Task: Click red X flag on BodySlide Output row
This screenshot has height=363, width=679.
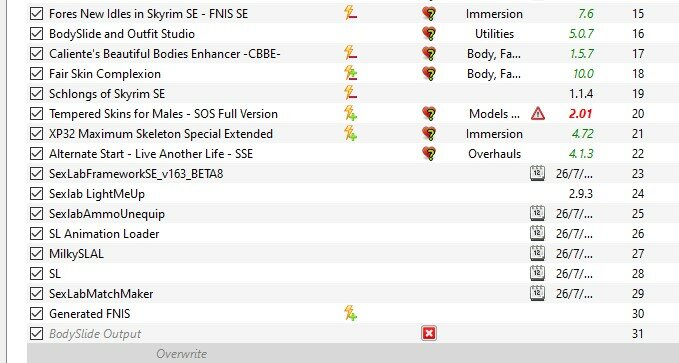Action: (429, 333)
